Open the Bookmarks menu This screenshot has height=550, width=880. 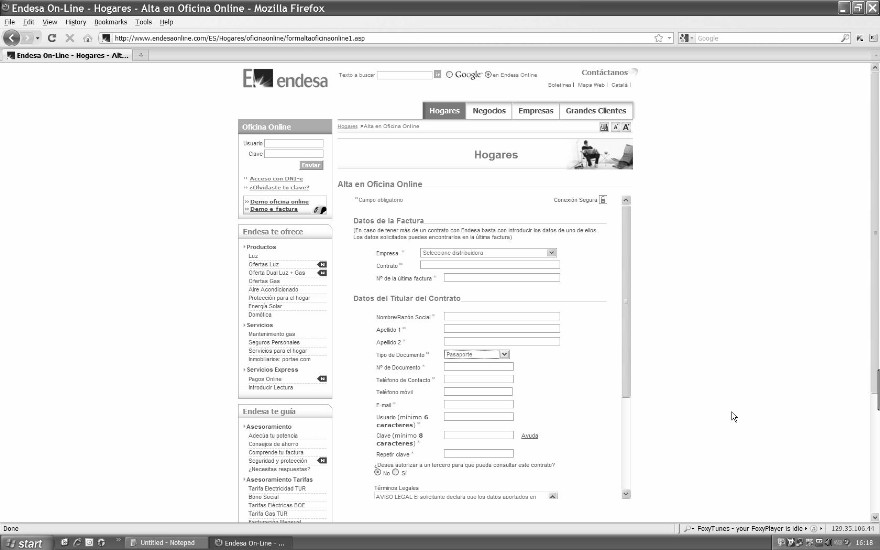click(x=111, y=22)
